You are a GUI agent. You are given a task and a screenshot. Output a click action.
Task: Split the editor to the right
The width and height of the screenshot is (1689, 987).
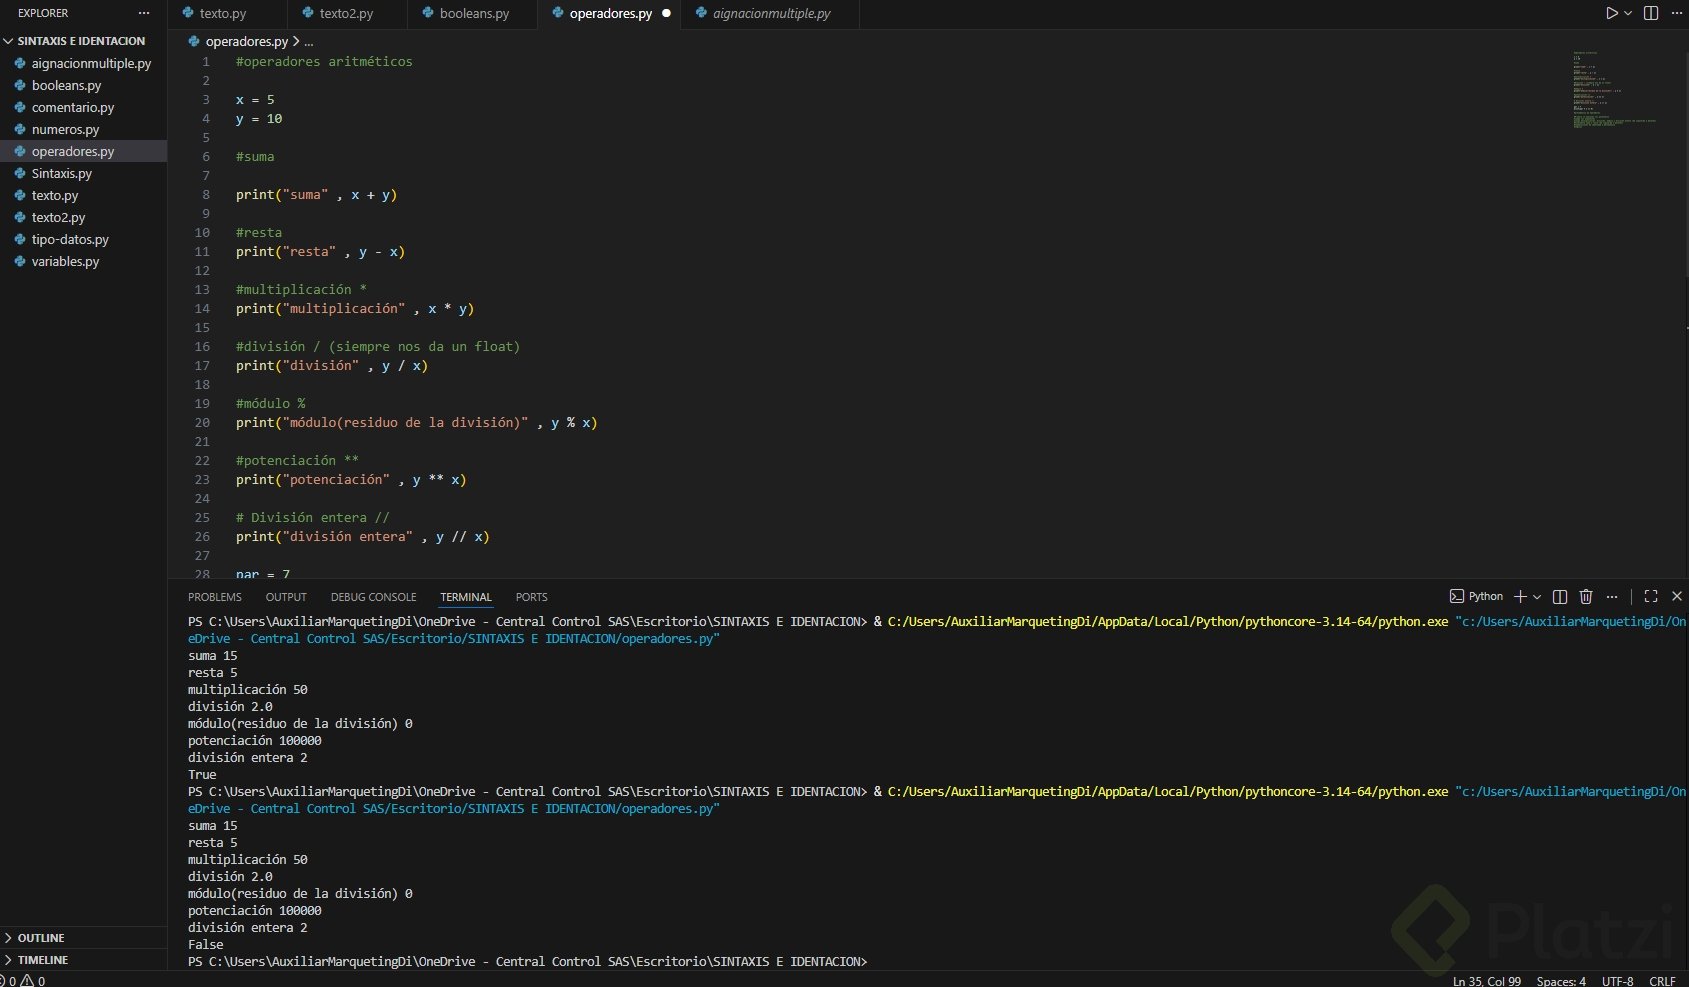[1651, 13]
